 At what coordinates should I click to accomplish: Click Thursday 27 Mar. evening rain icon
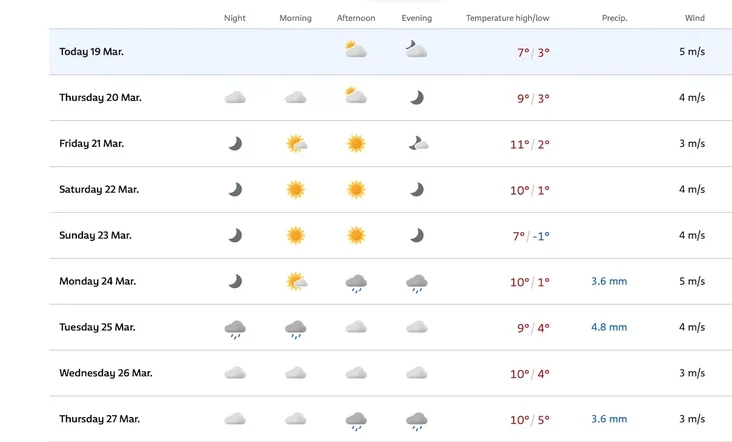tap(416, 421)
